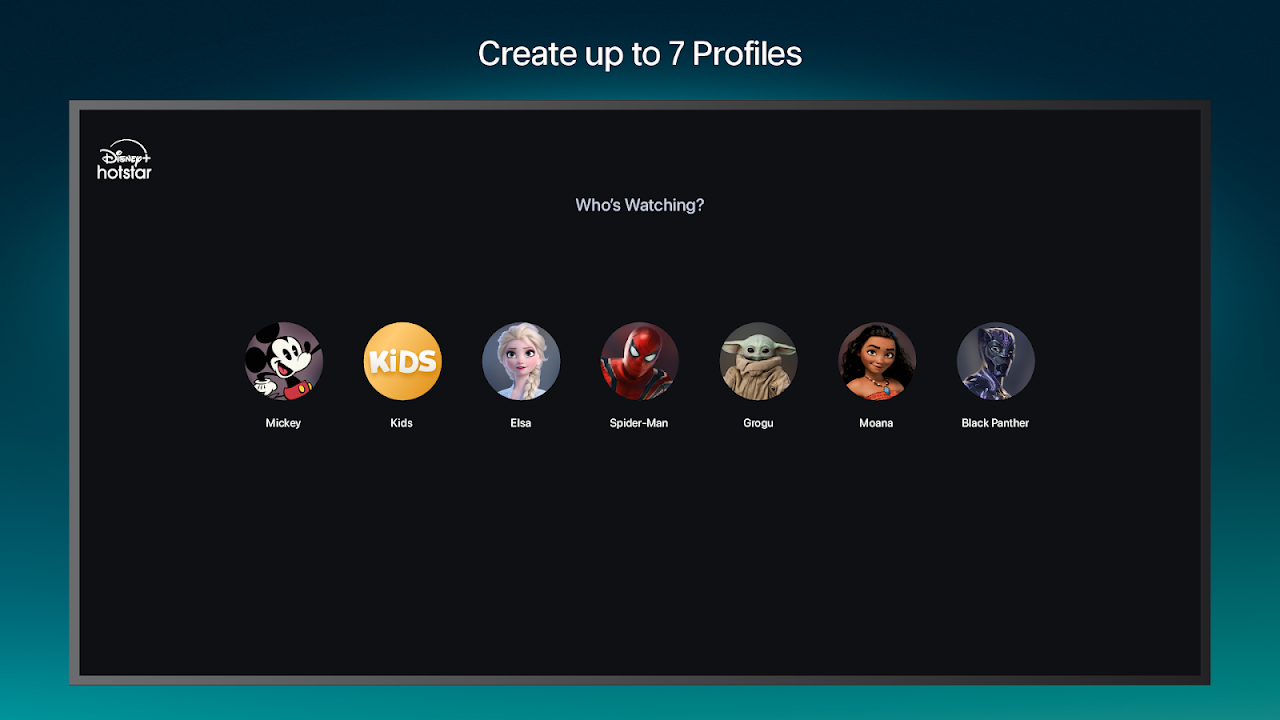The height and width of the screenshot is (720, 1280).
Task: Click the Mickey name label
Action: (x=283, y=423)
